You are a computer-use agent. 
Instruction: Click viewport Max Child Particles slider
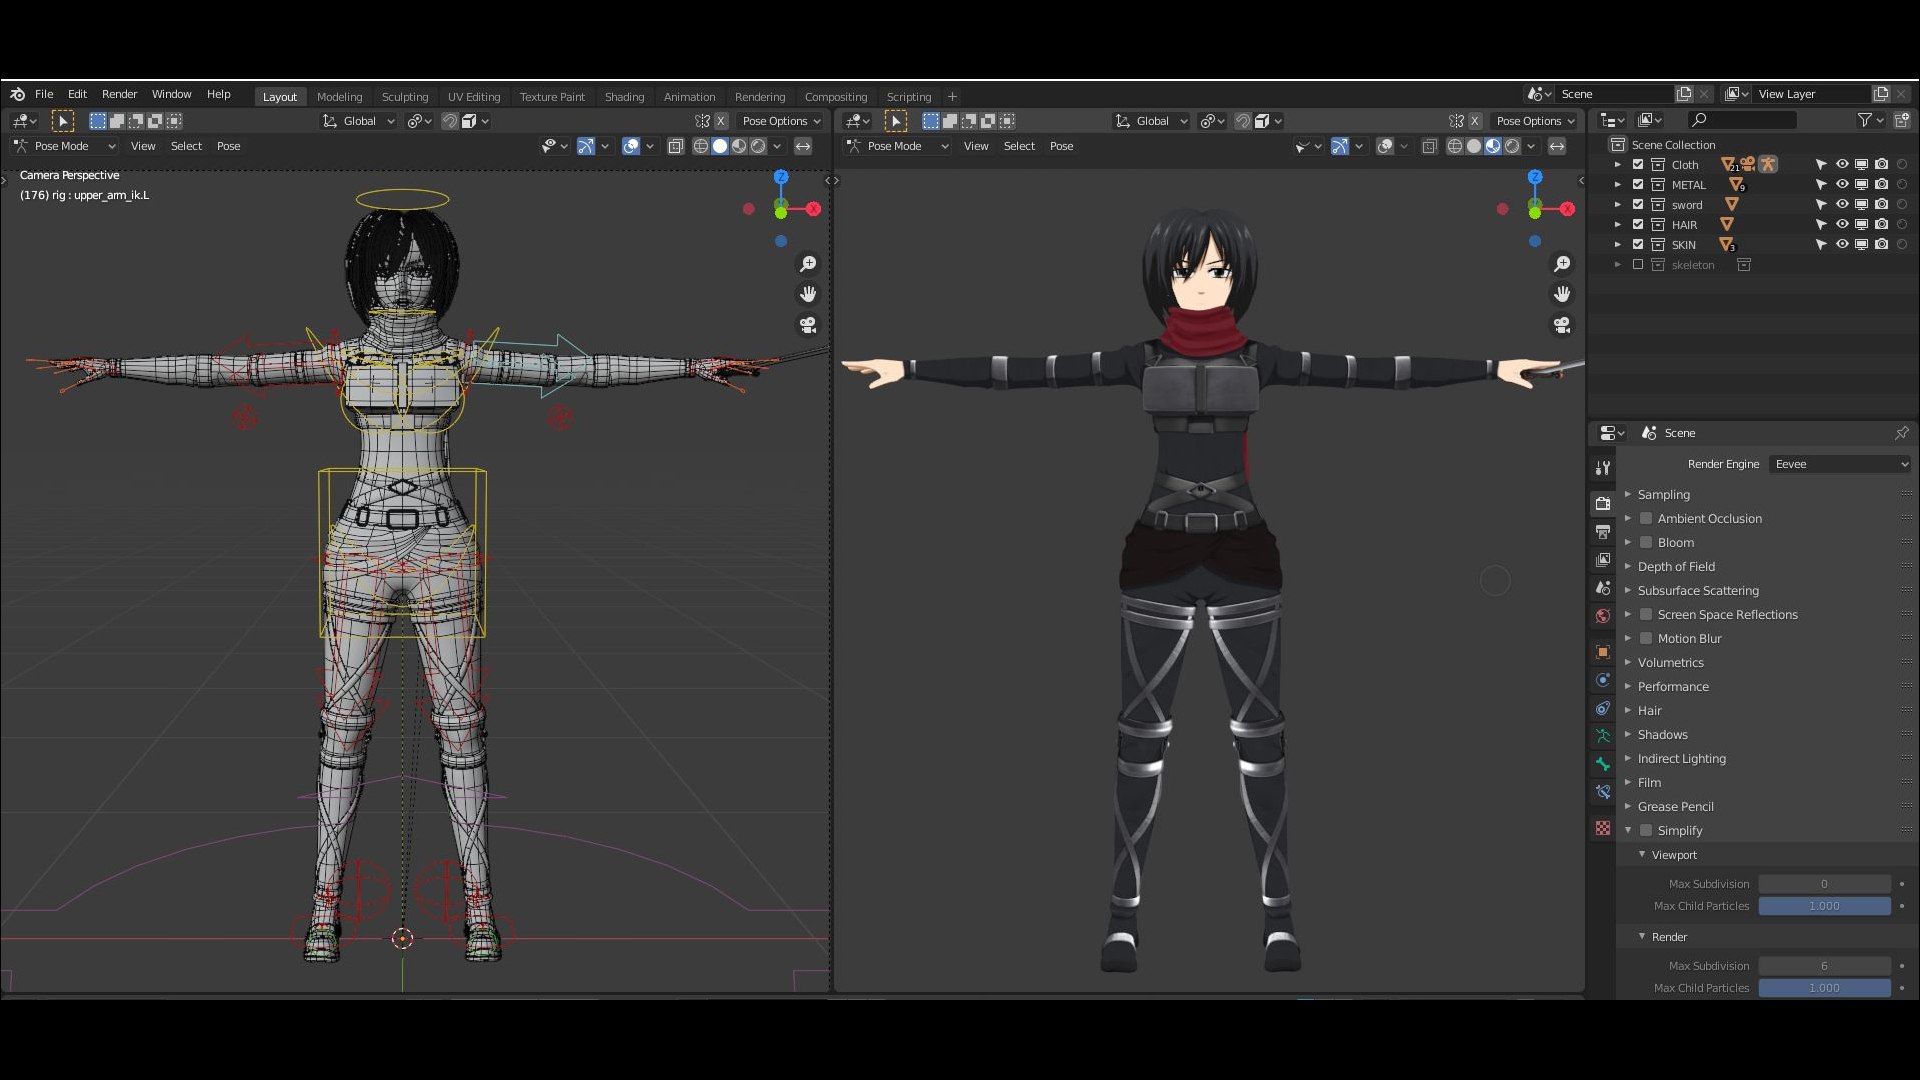pos(1824,906)
